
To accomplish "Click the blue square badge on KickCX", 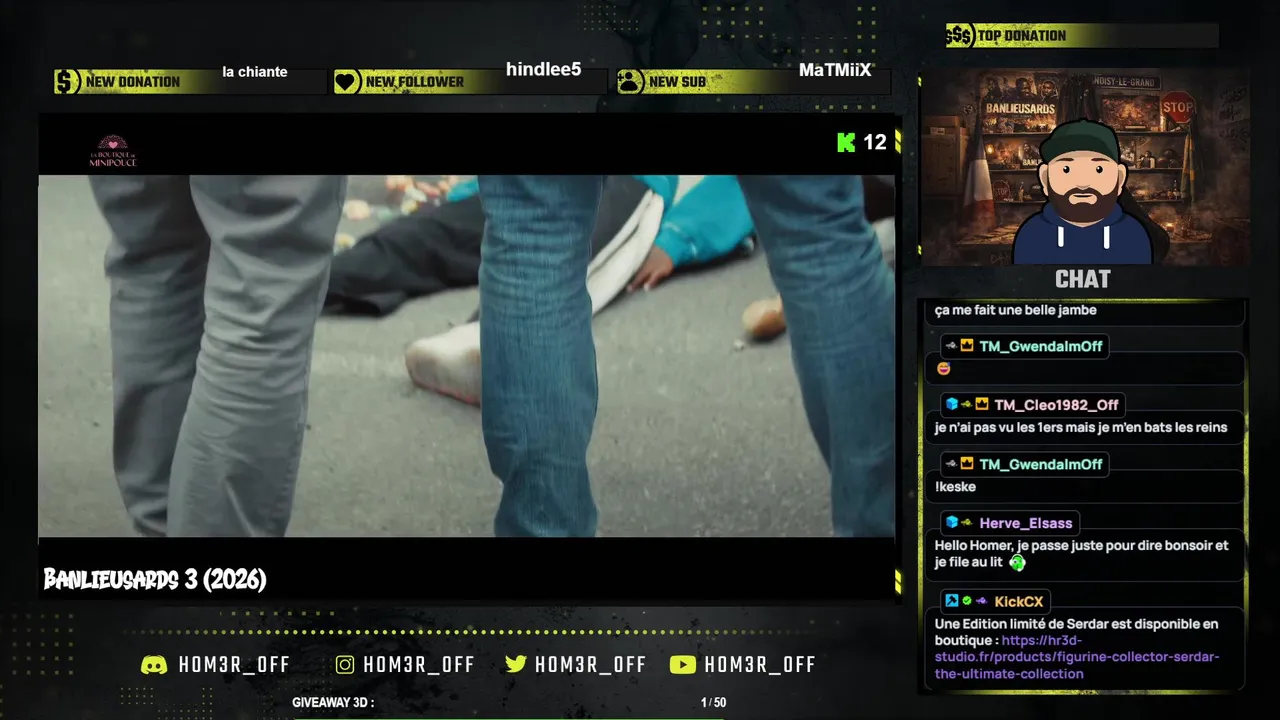I will (952, 601).
